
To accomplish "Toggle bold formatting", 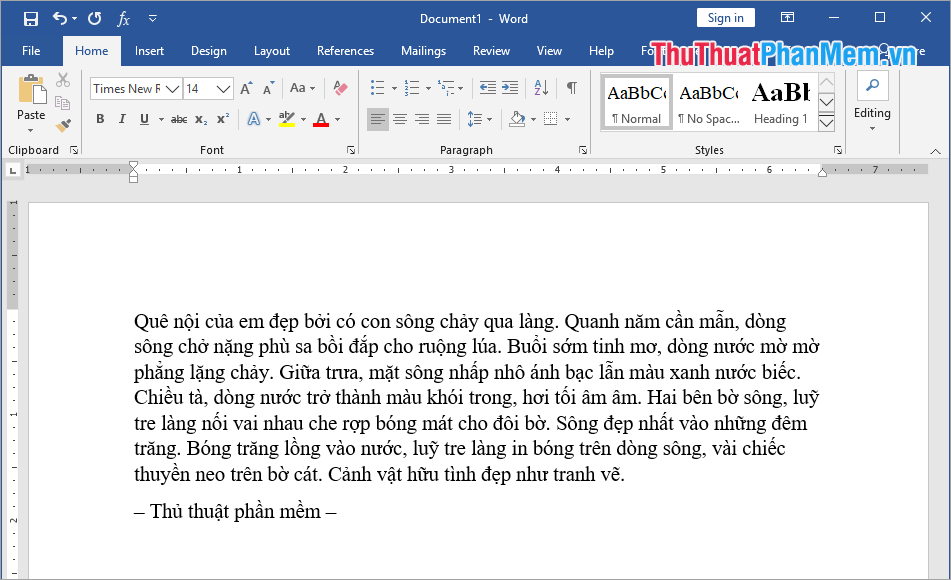I will (x=99, y=119).
